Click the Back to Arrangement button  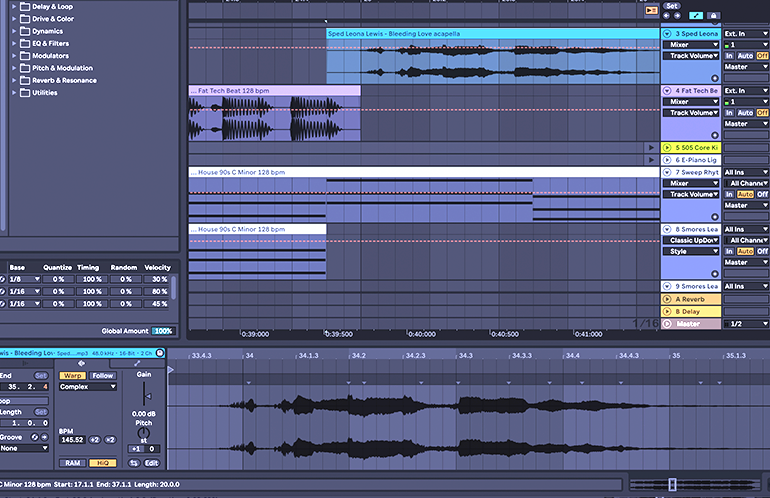(651, 10)
